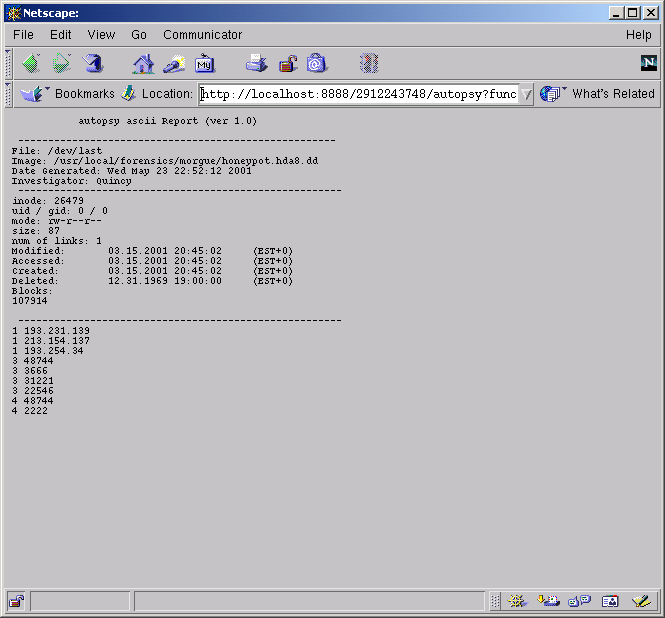665x618 pixels.
Task: Open the Help menu
Action: point(638,35)
